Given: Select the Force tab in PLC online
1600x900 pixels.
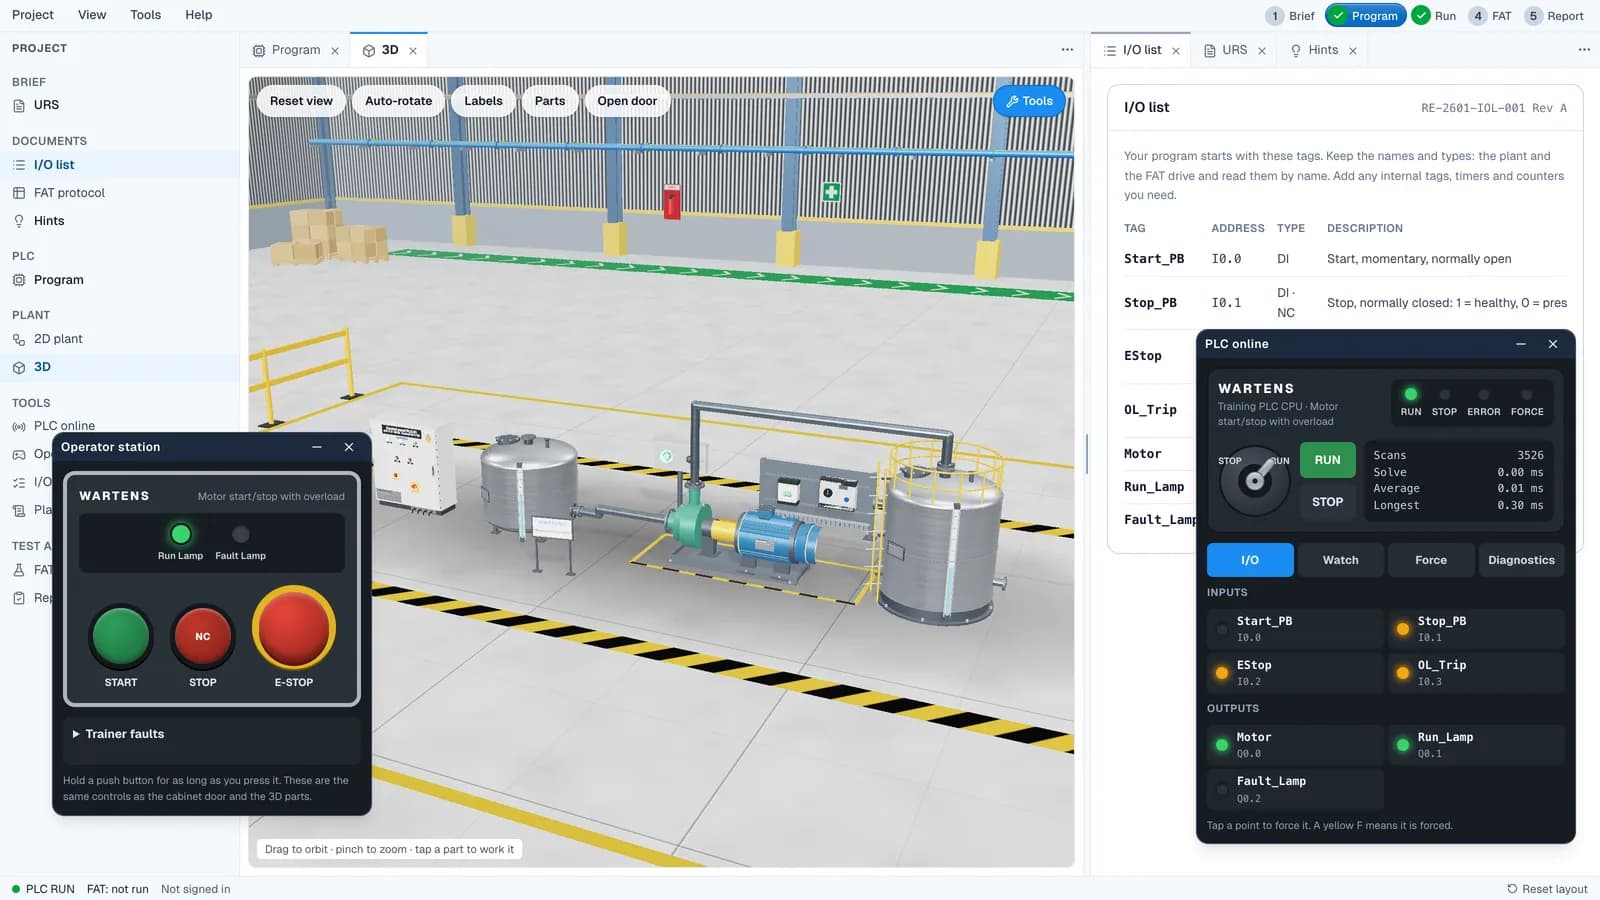Looking at the screenshot, I should coord(1431,560).
